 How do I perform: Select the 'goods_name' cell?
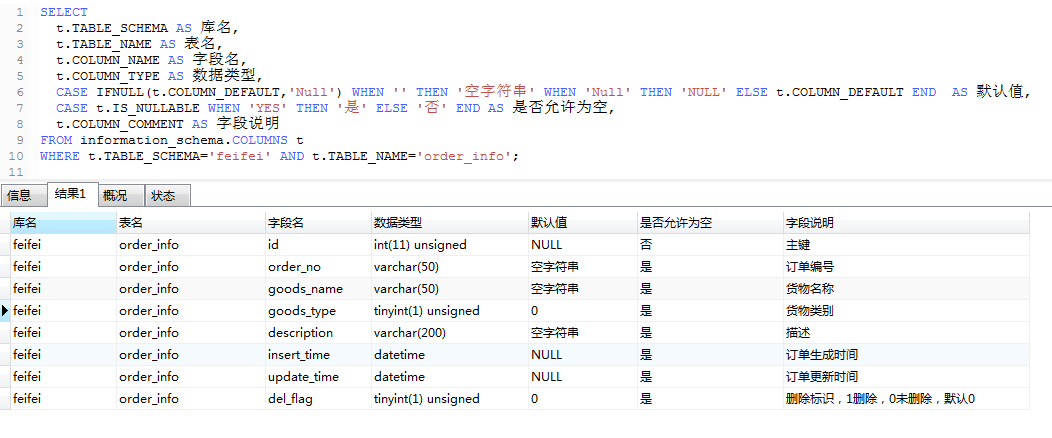318,289
